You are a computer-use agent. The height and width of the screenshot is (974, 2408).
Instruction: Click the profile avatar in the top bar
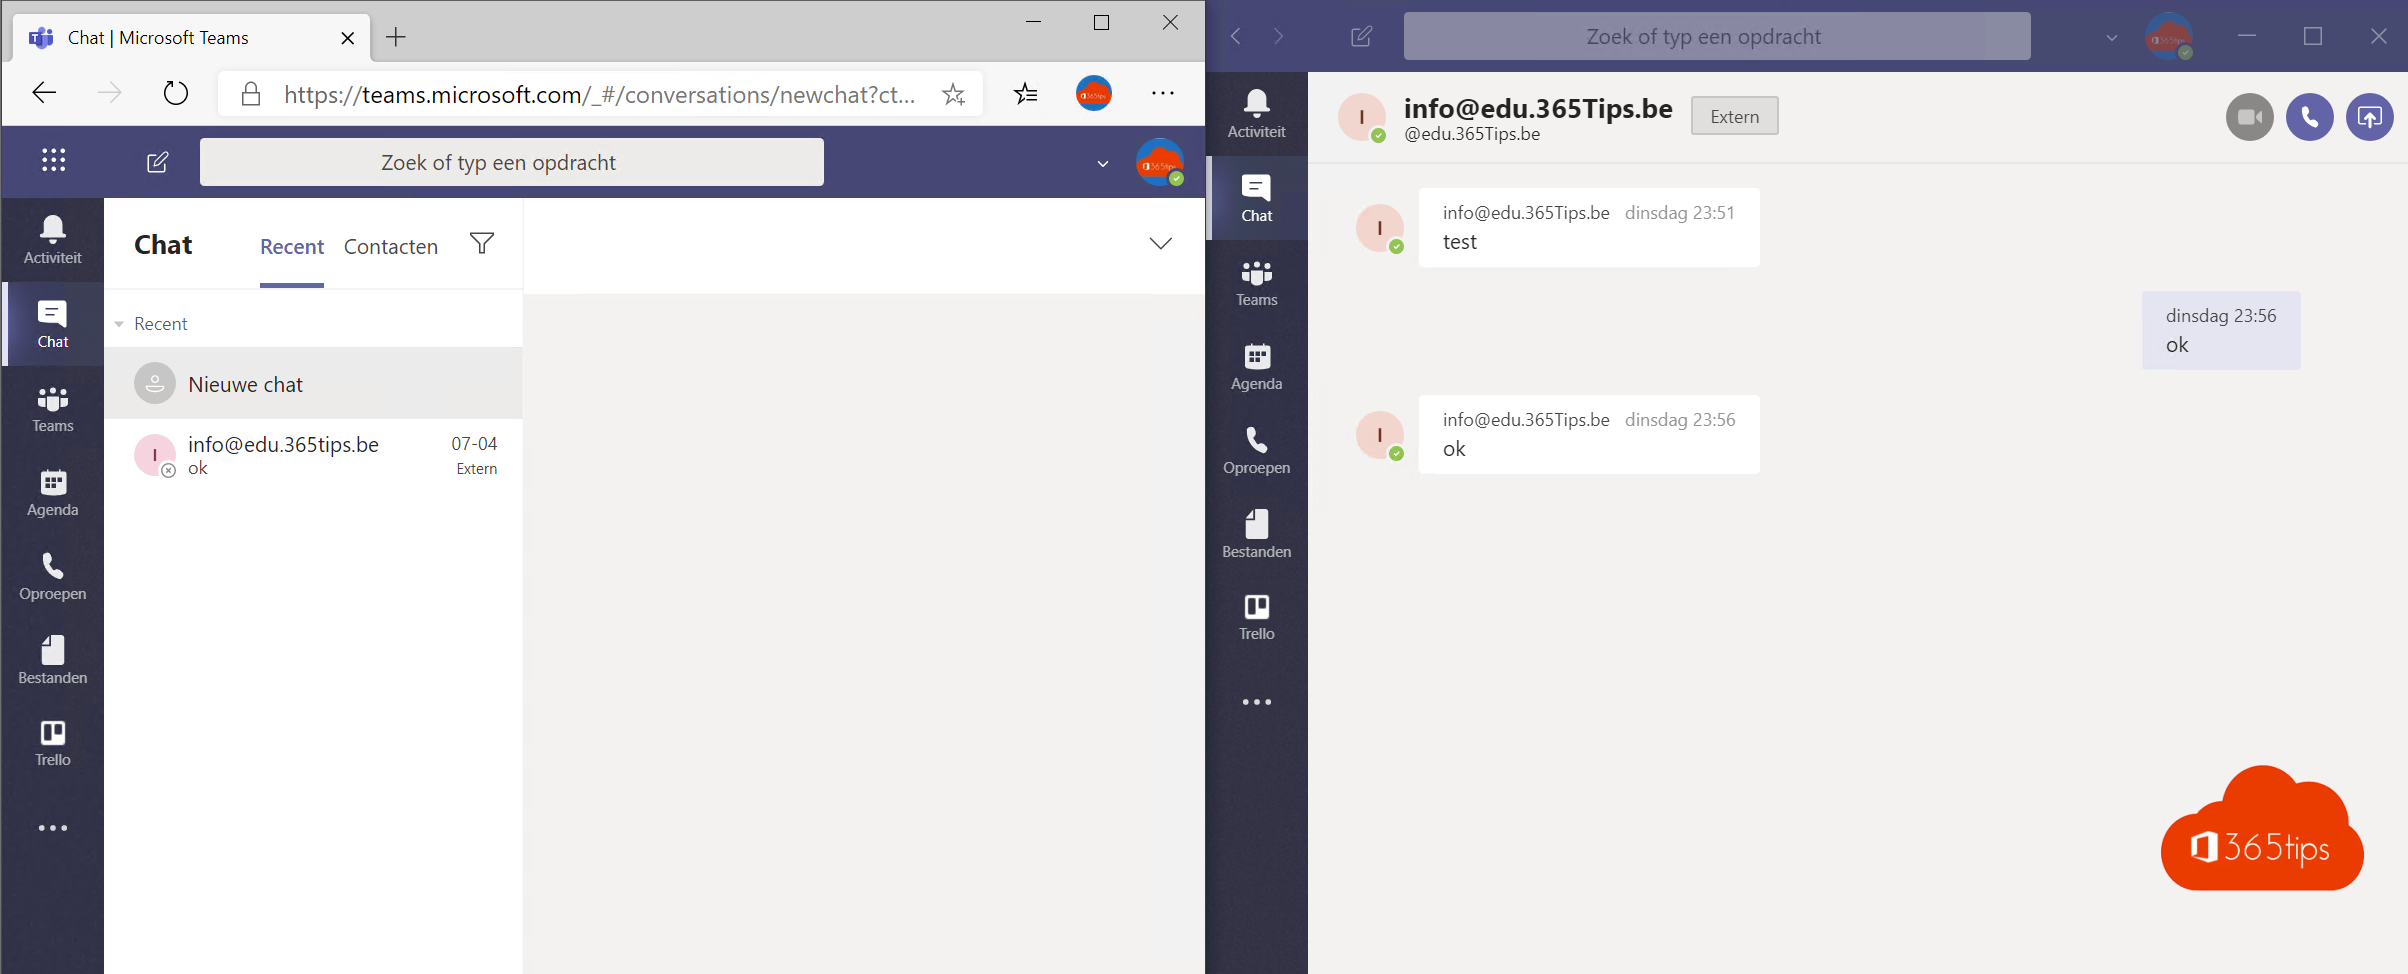[x=1159, y=162]
